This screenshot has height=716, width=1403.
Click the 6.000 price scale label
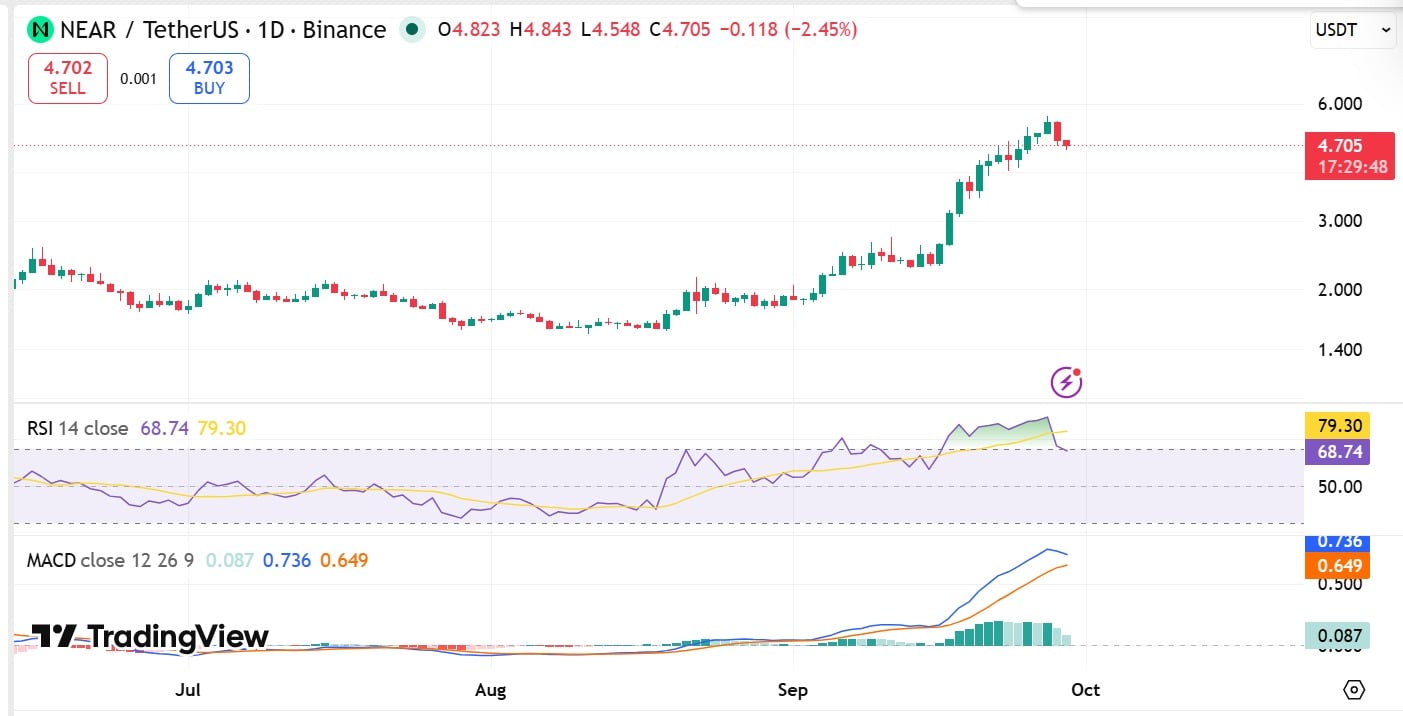click(1340, 104)
